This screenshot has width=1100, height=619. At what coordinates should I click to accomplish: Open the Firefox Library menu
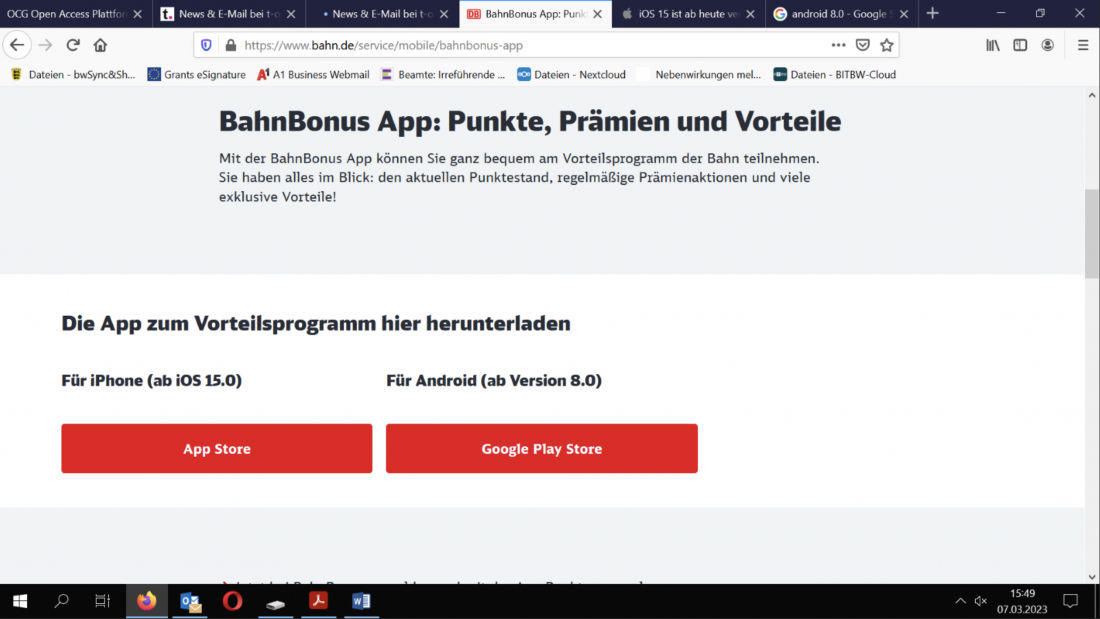tap(991, 45)
